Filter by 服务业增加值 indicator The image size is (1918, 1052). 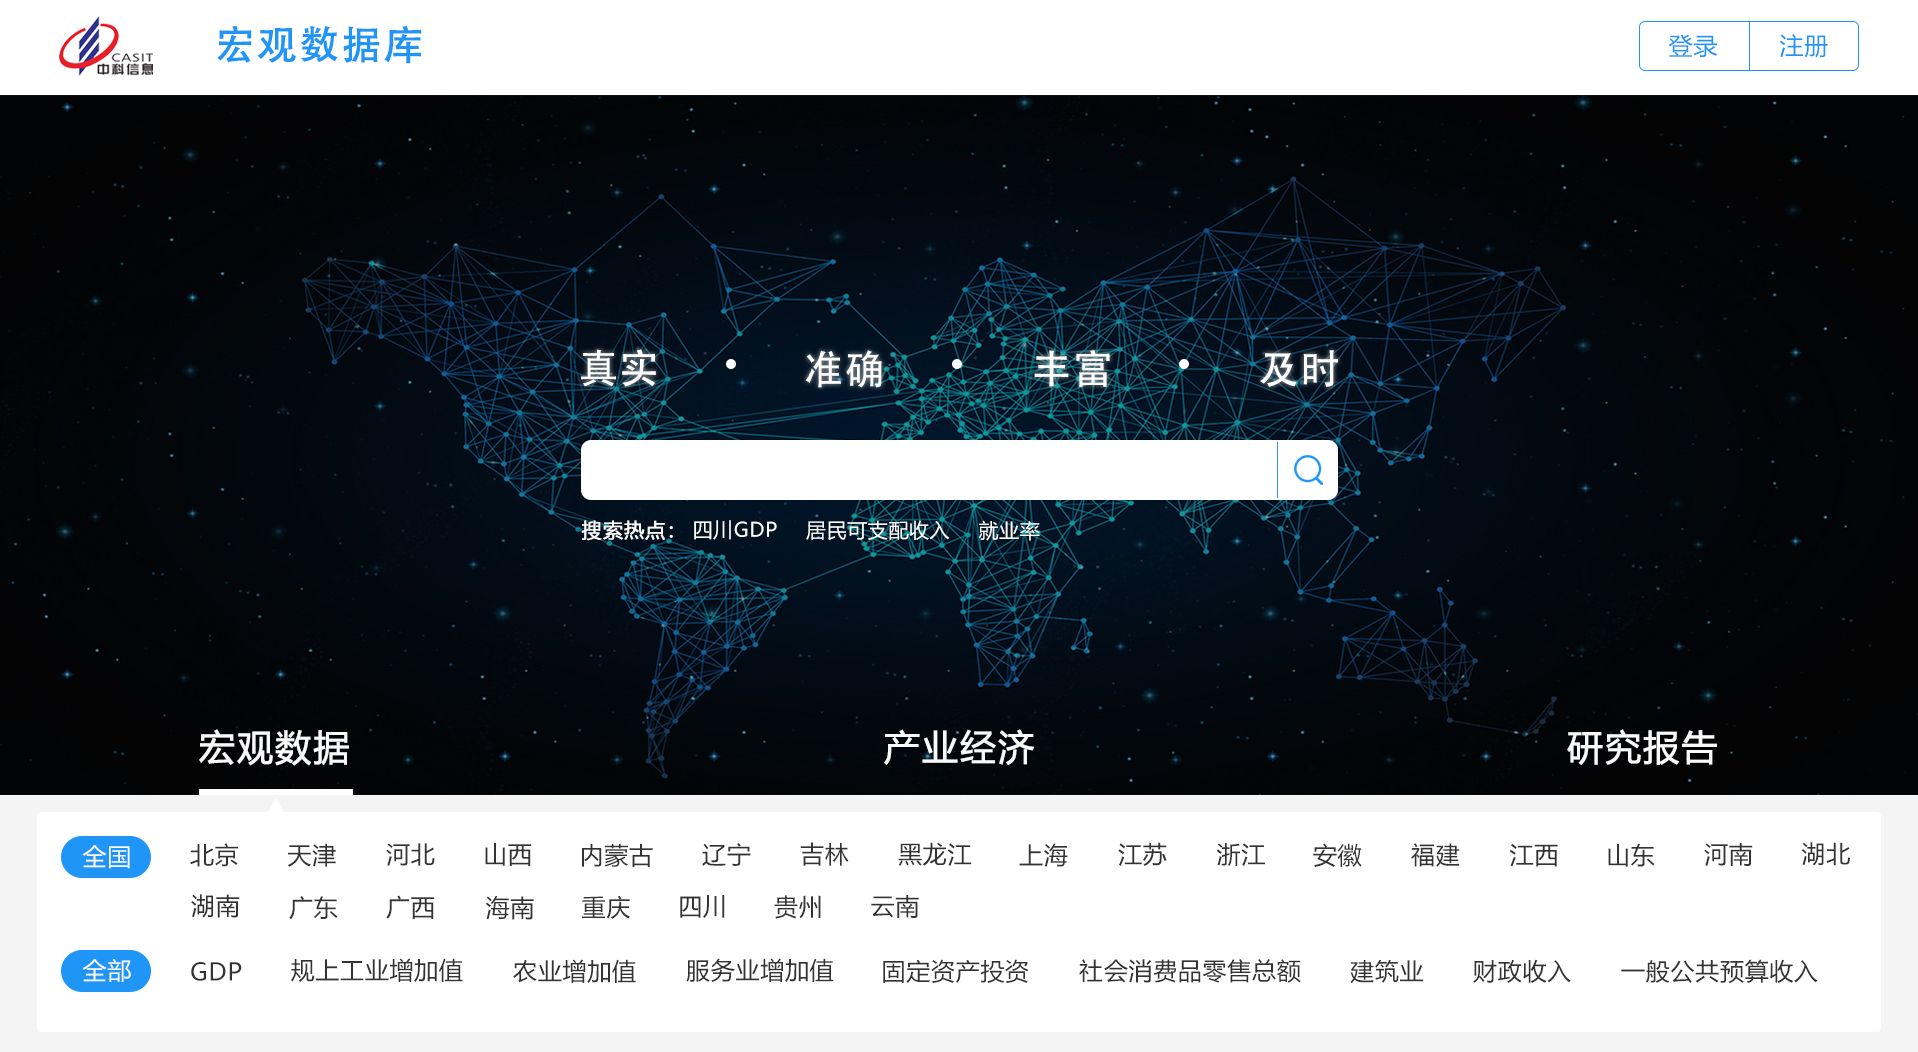[x=759, y=972]
